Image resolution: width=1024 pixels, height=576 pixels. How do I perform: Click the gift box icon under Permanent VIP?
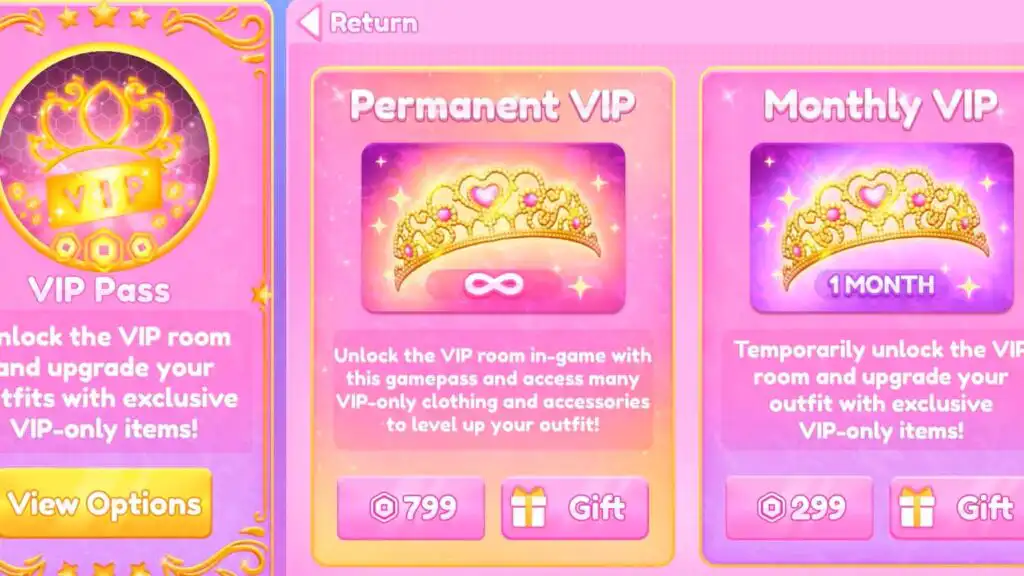point(528,507)
